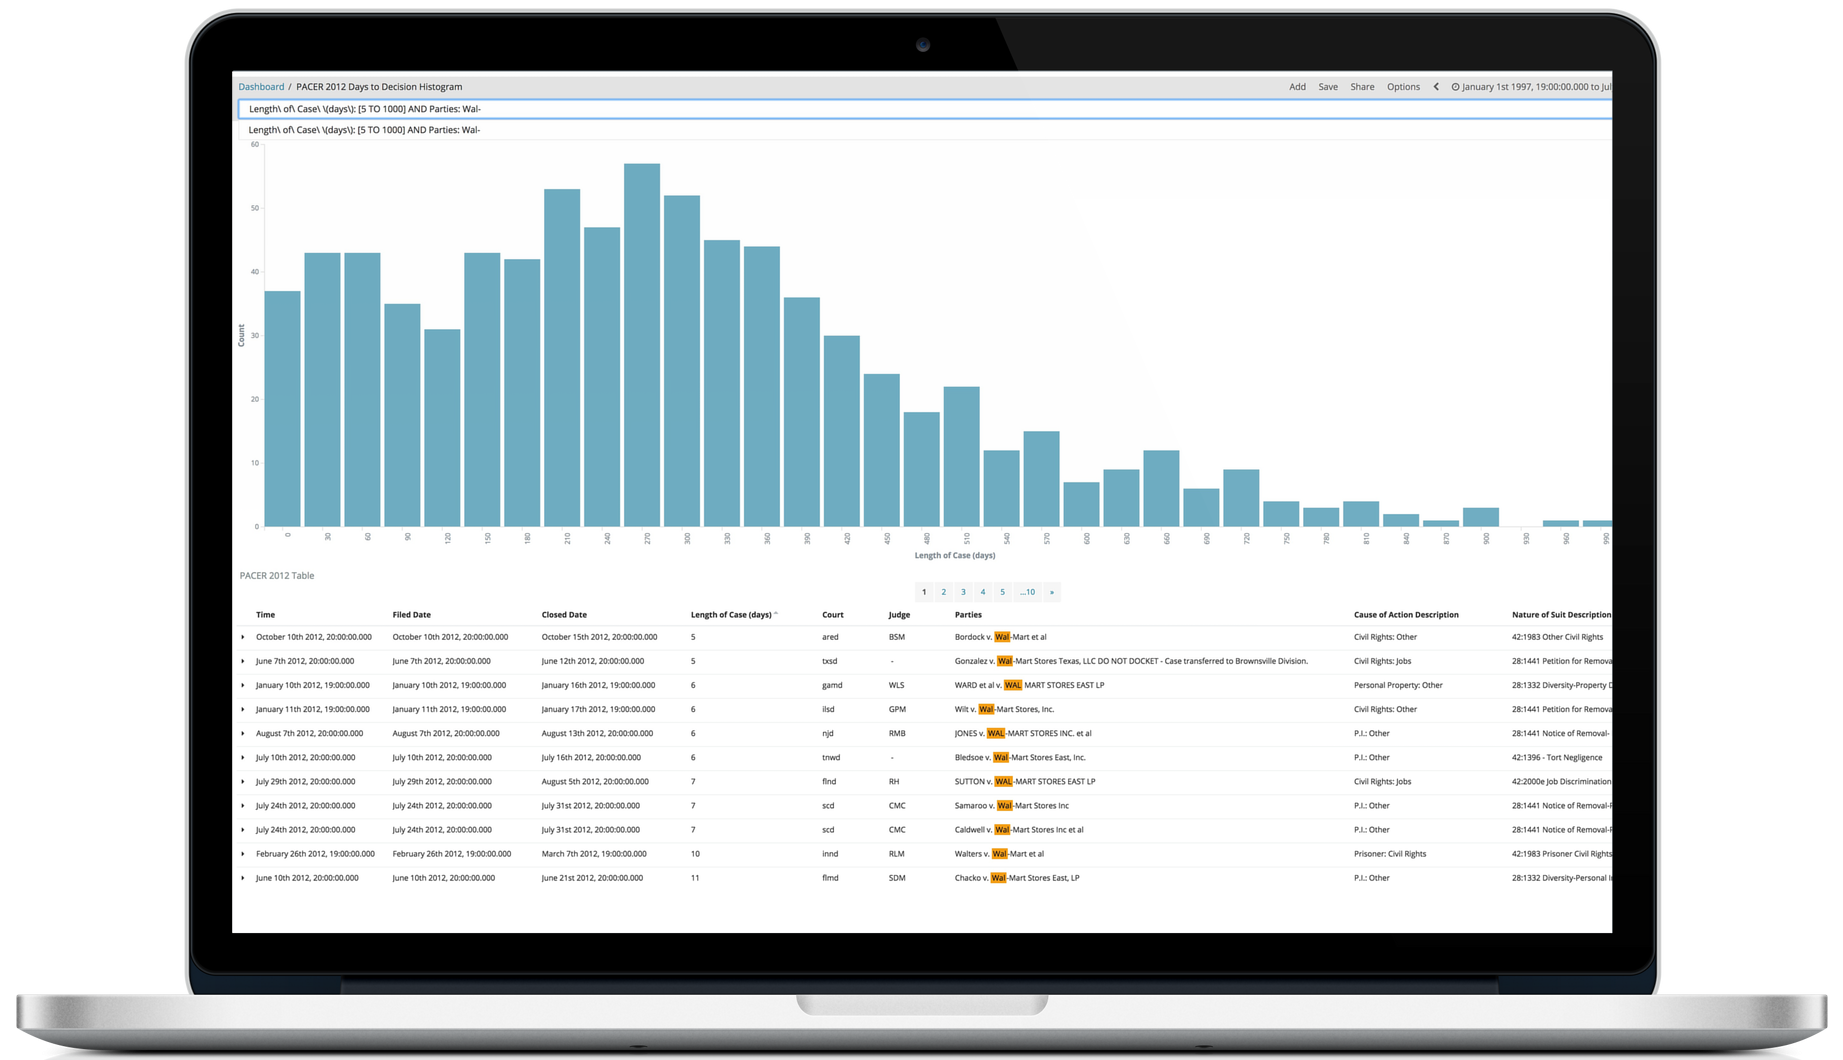Click sort caret on Length of Case column
This screenshot has height=1060, width=1843.
(x=776, y=614)
